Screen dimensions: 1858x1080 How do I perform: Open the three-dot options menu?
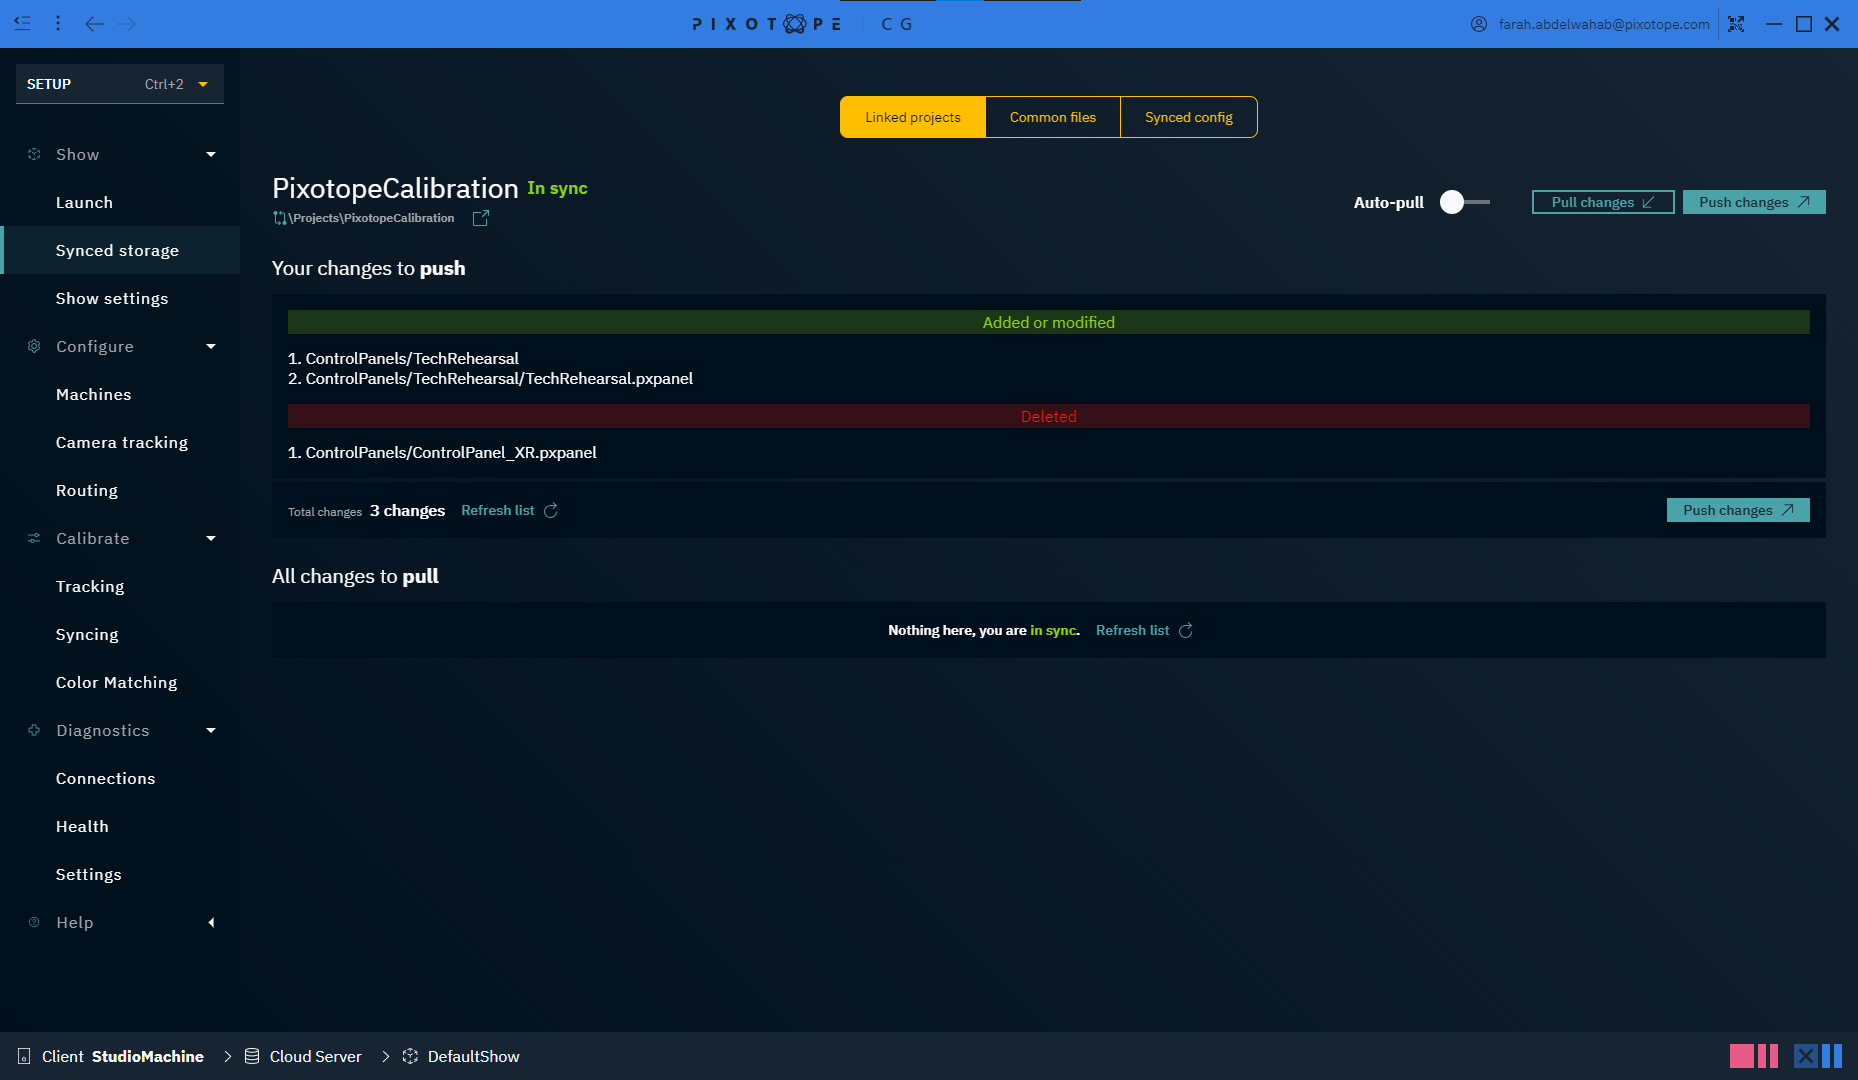click(x=58, y=23)
